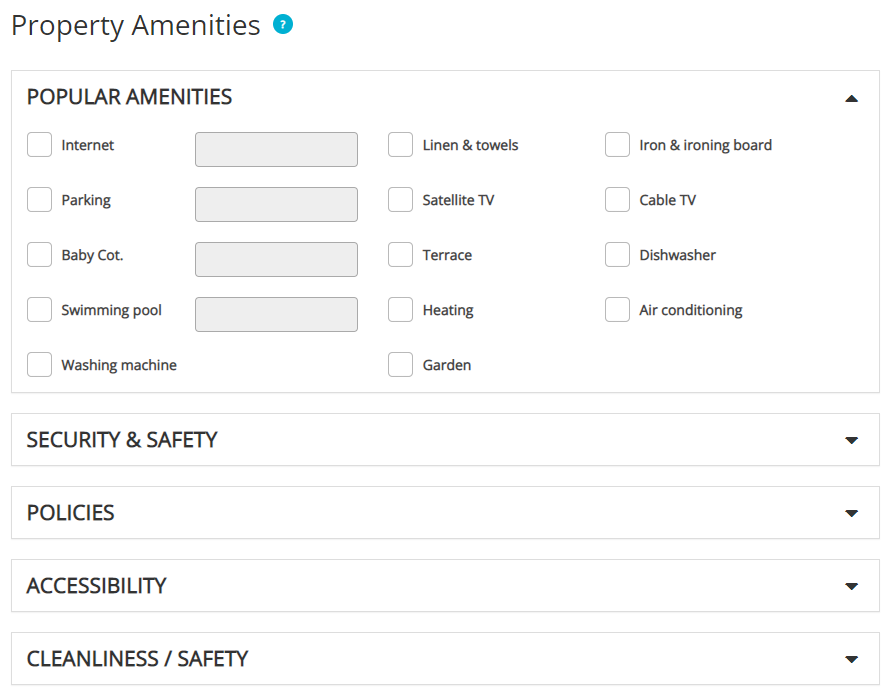
Task: Expand the Security & Safety section
Action: click(851, 440)
